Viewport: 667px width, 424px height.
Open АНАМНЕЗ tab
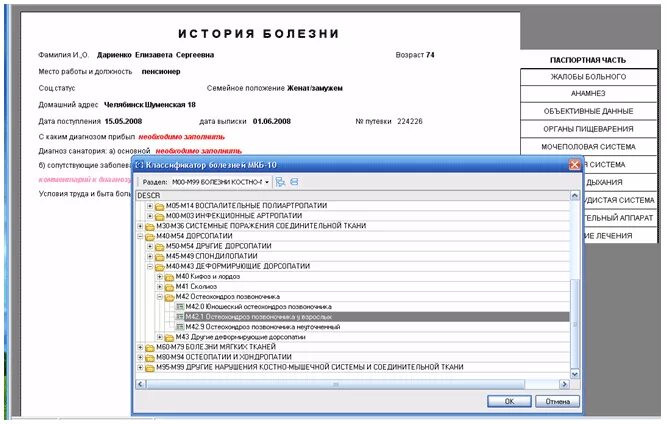point(588,94)
